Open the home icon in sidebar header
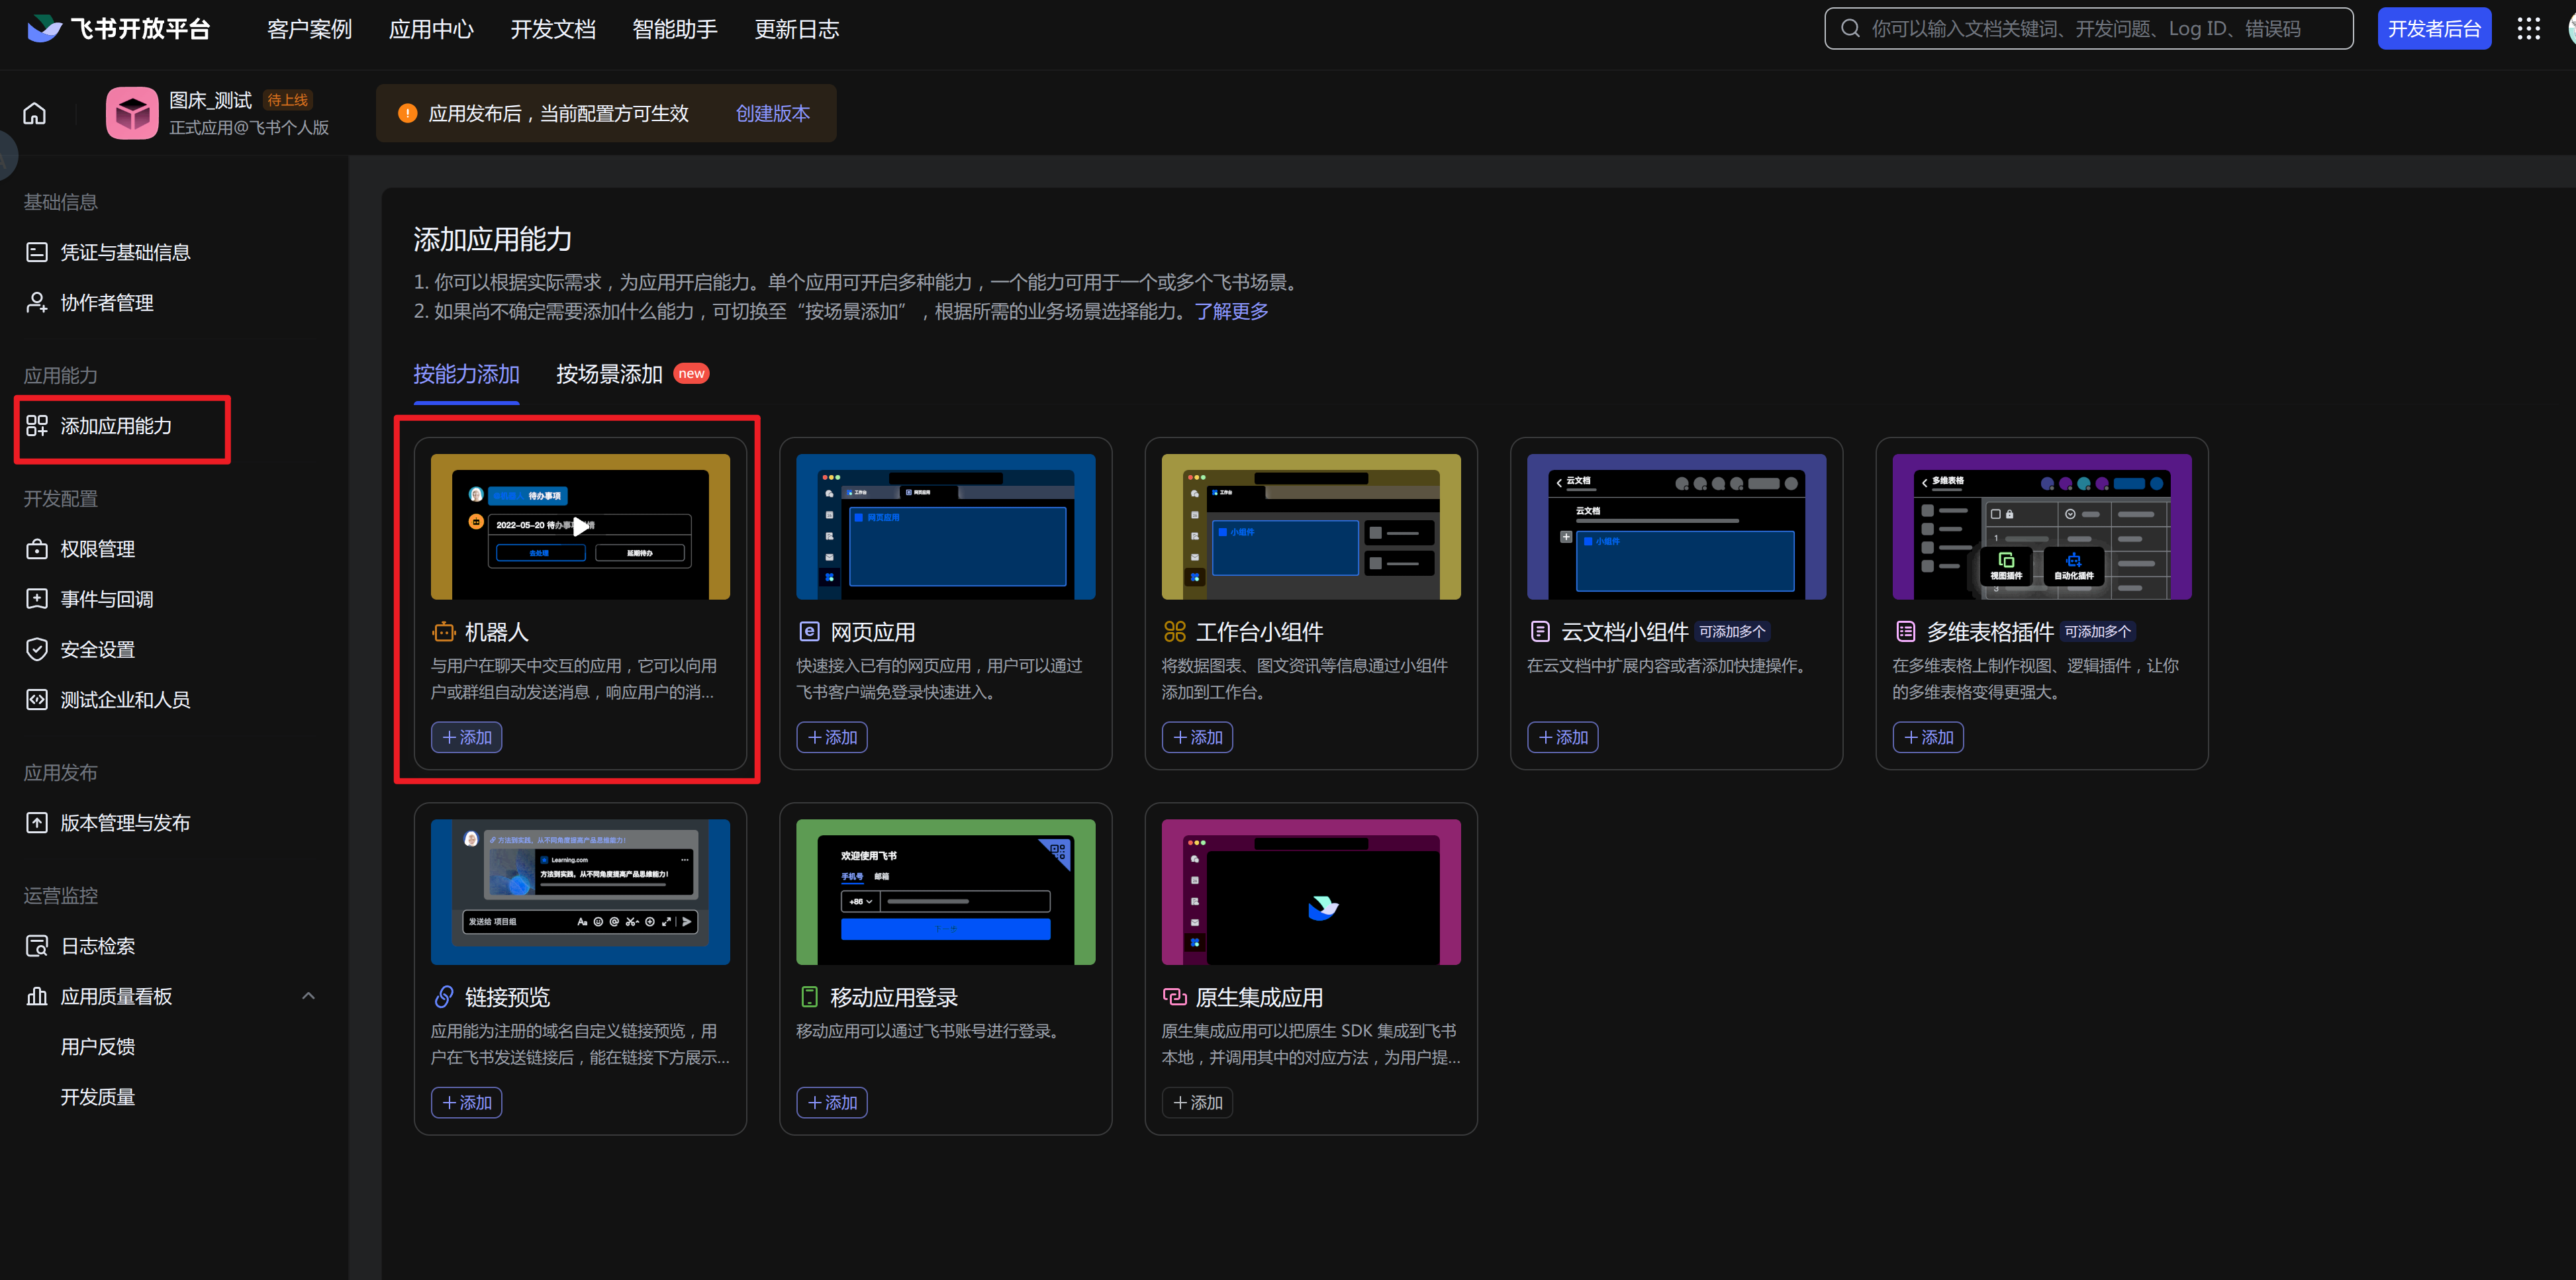 (x=35, y=113)
